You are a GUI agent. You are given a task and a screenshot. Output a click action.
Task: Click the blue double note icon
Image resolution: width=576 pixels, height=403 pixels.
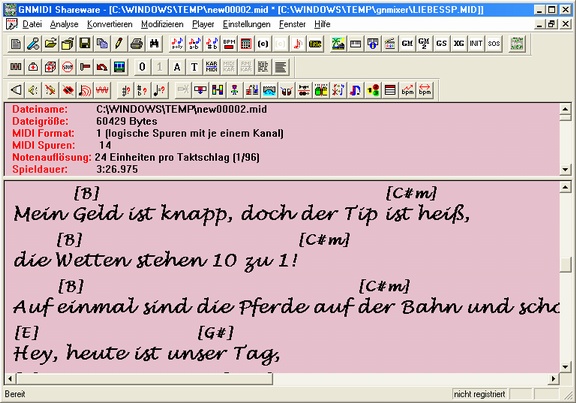[355, 90]
